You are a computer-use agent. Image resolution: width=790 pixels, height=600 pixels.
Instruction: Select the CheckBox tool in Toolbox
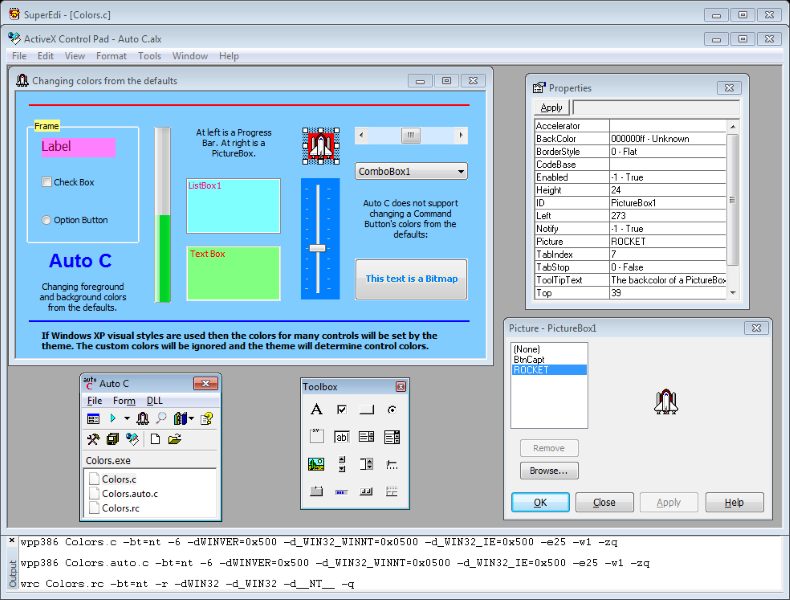tap(342, 409)
